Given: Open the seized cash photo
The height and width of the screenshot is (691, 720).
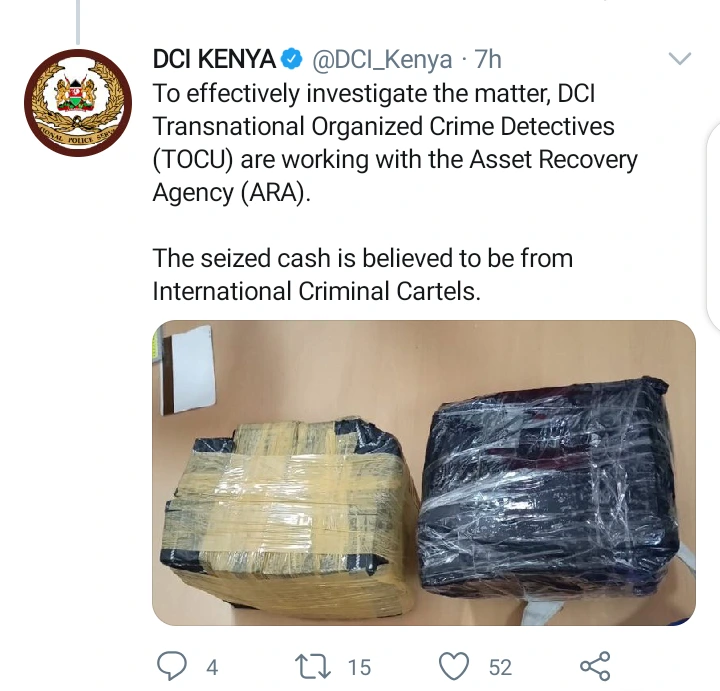Looking at the screenshot, I should [424, 472].
